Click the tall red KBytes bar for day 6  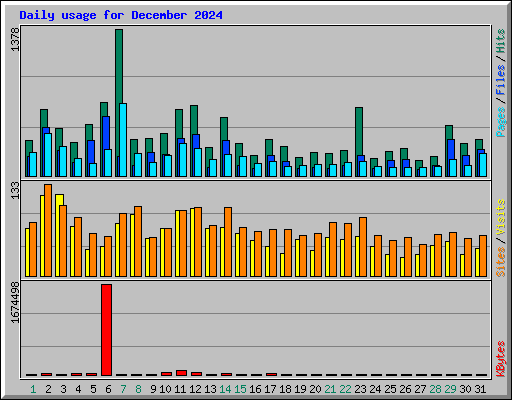pyautogui.click(x=107, y=330)
